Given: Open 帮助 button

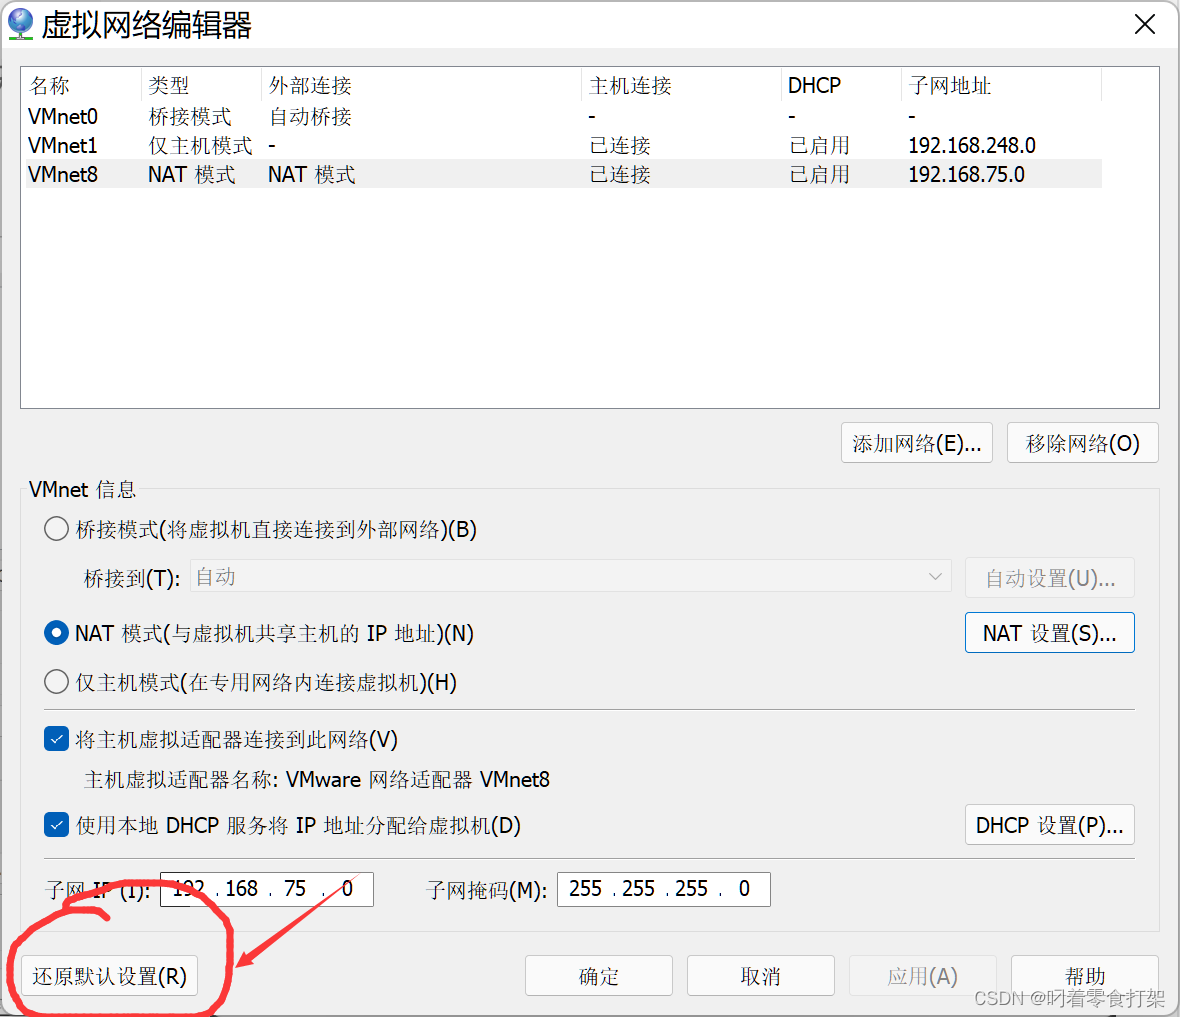Looking at the screenshot, I should [1084, 976].
